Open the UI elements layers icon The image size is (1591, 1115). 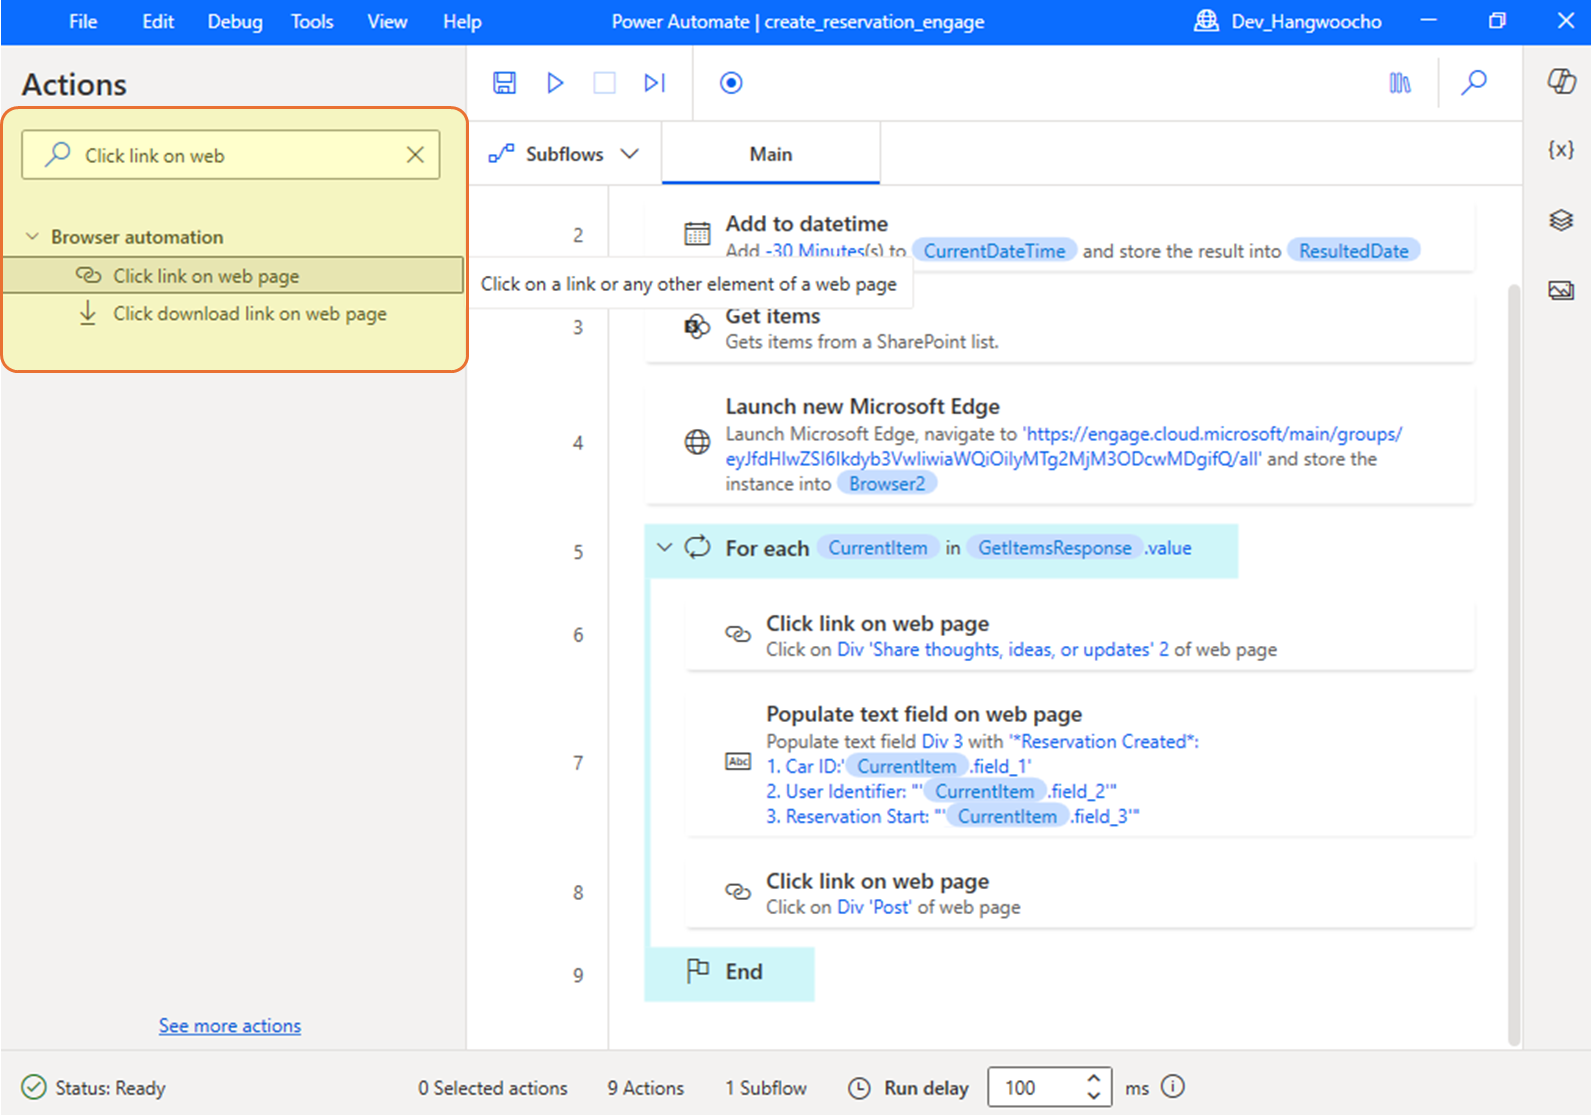1561,220
